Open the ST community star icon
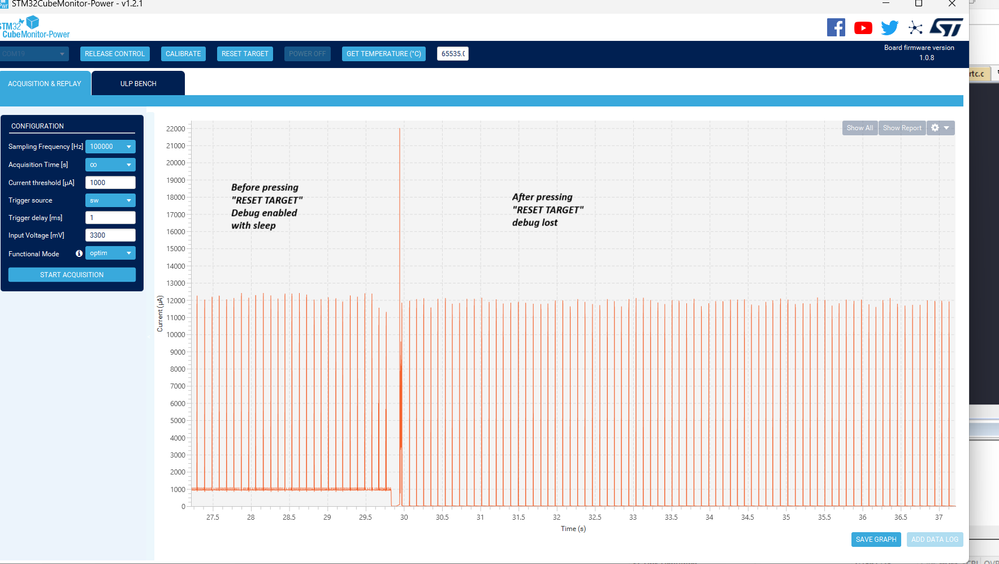Image resolution: width=999 pixels, height=564 pixels. click(x=916, y=27)
